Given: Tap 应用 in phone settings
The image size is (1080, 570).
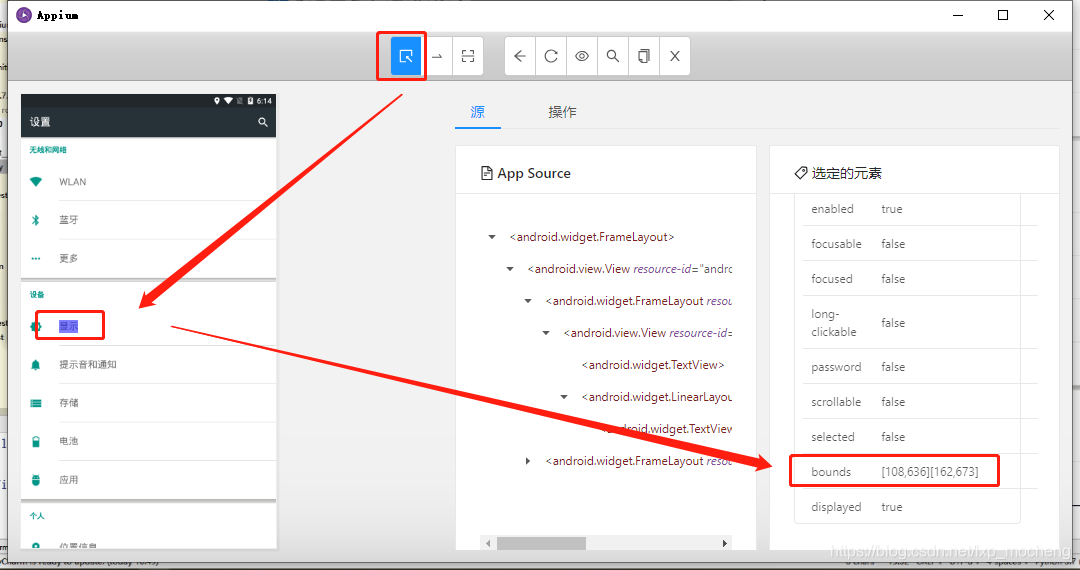Looking at the screenshot, I should click(68, 480).
